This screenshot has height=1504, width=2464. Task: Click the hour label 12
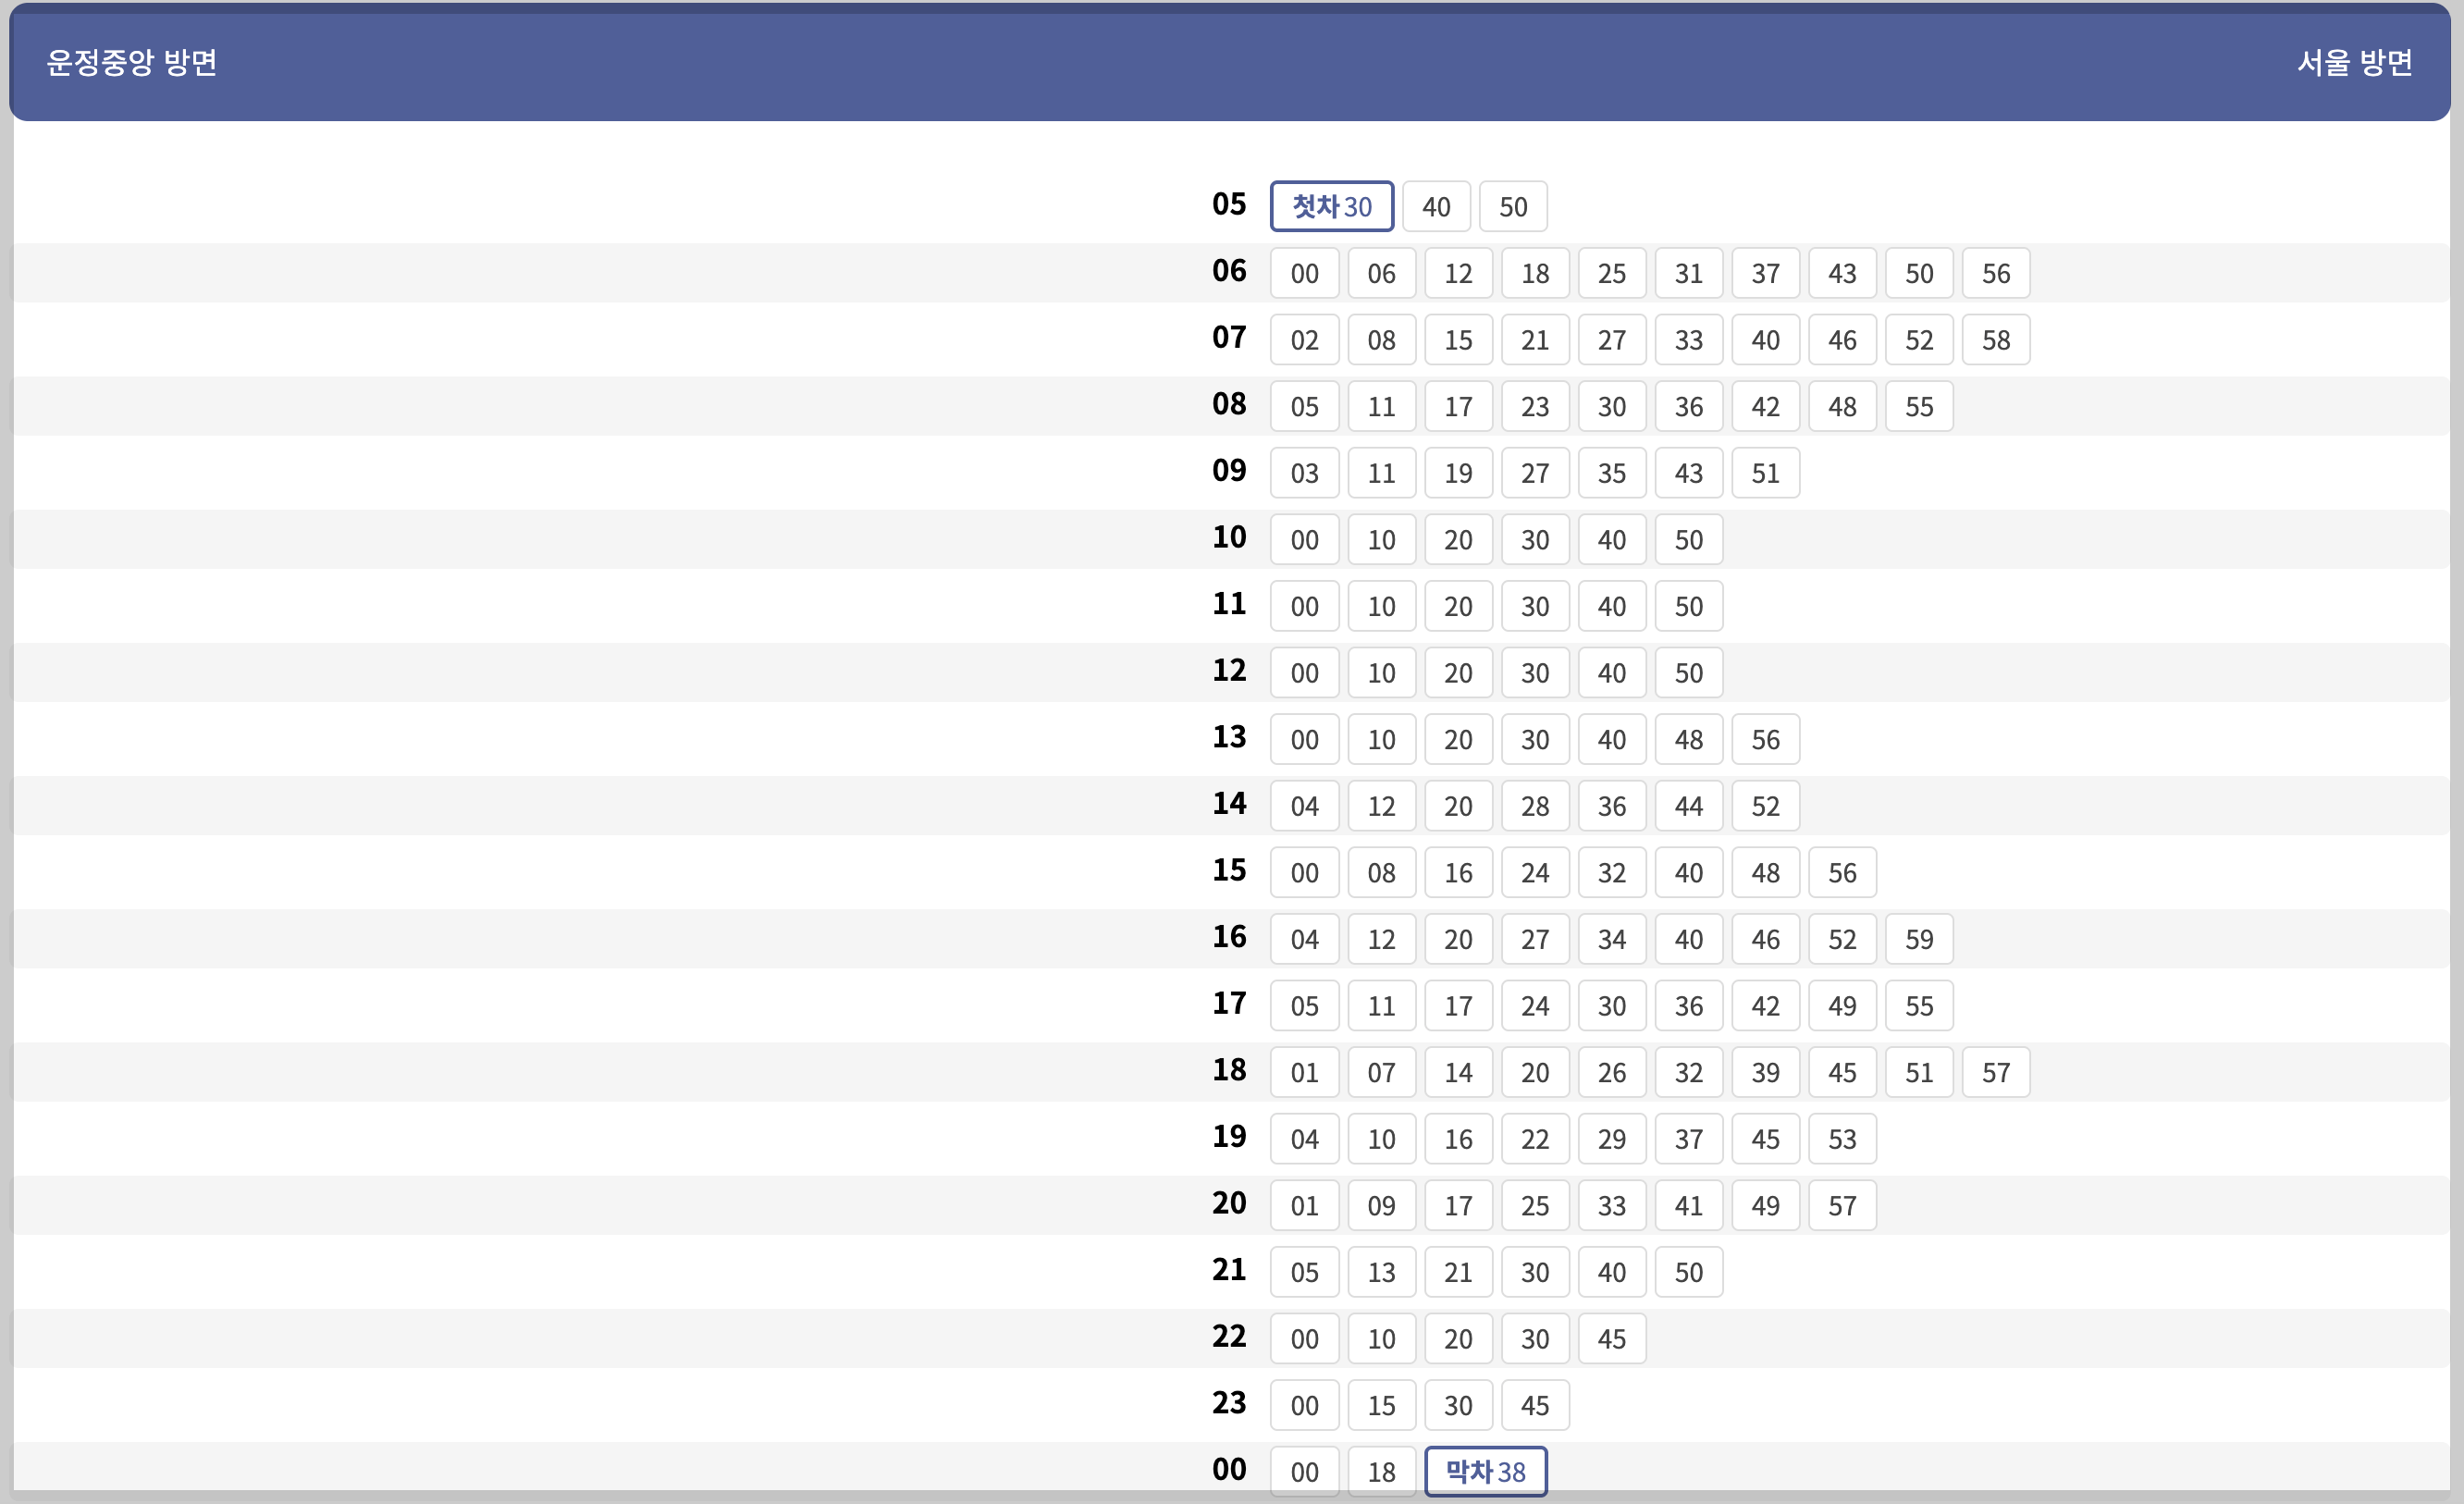(x=1229, y=670)
